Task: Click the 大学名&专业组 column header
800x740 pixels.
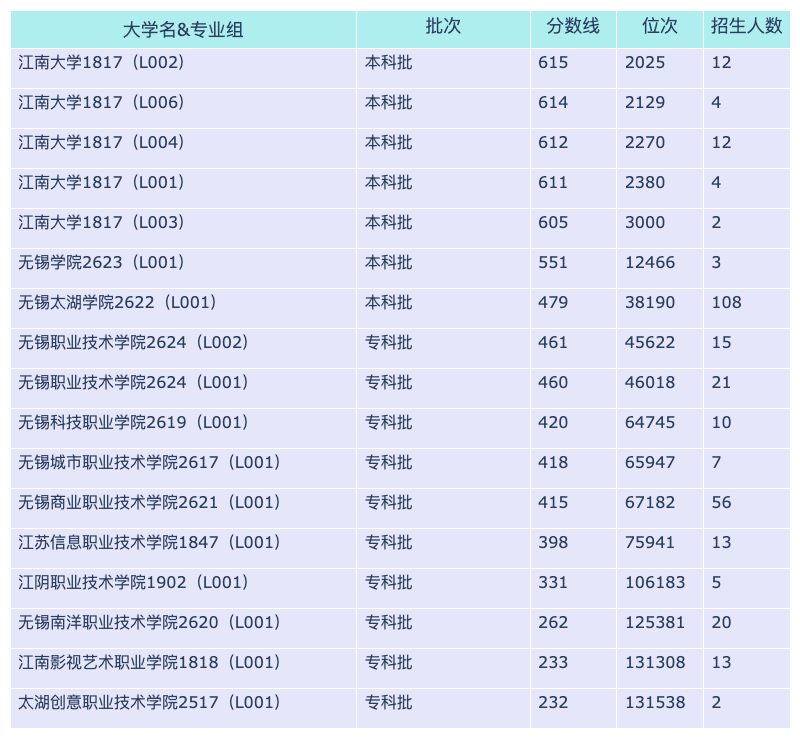Action: 183,30
